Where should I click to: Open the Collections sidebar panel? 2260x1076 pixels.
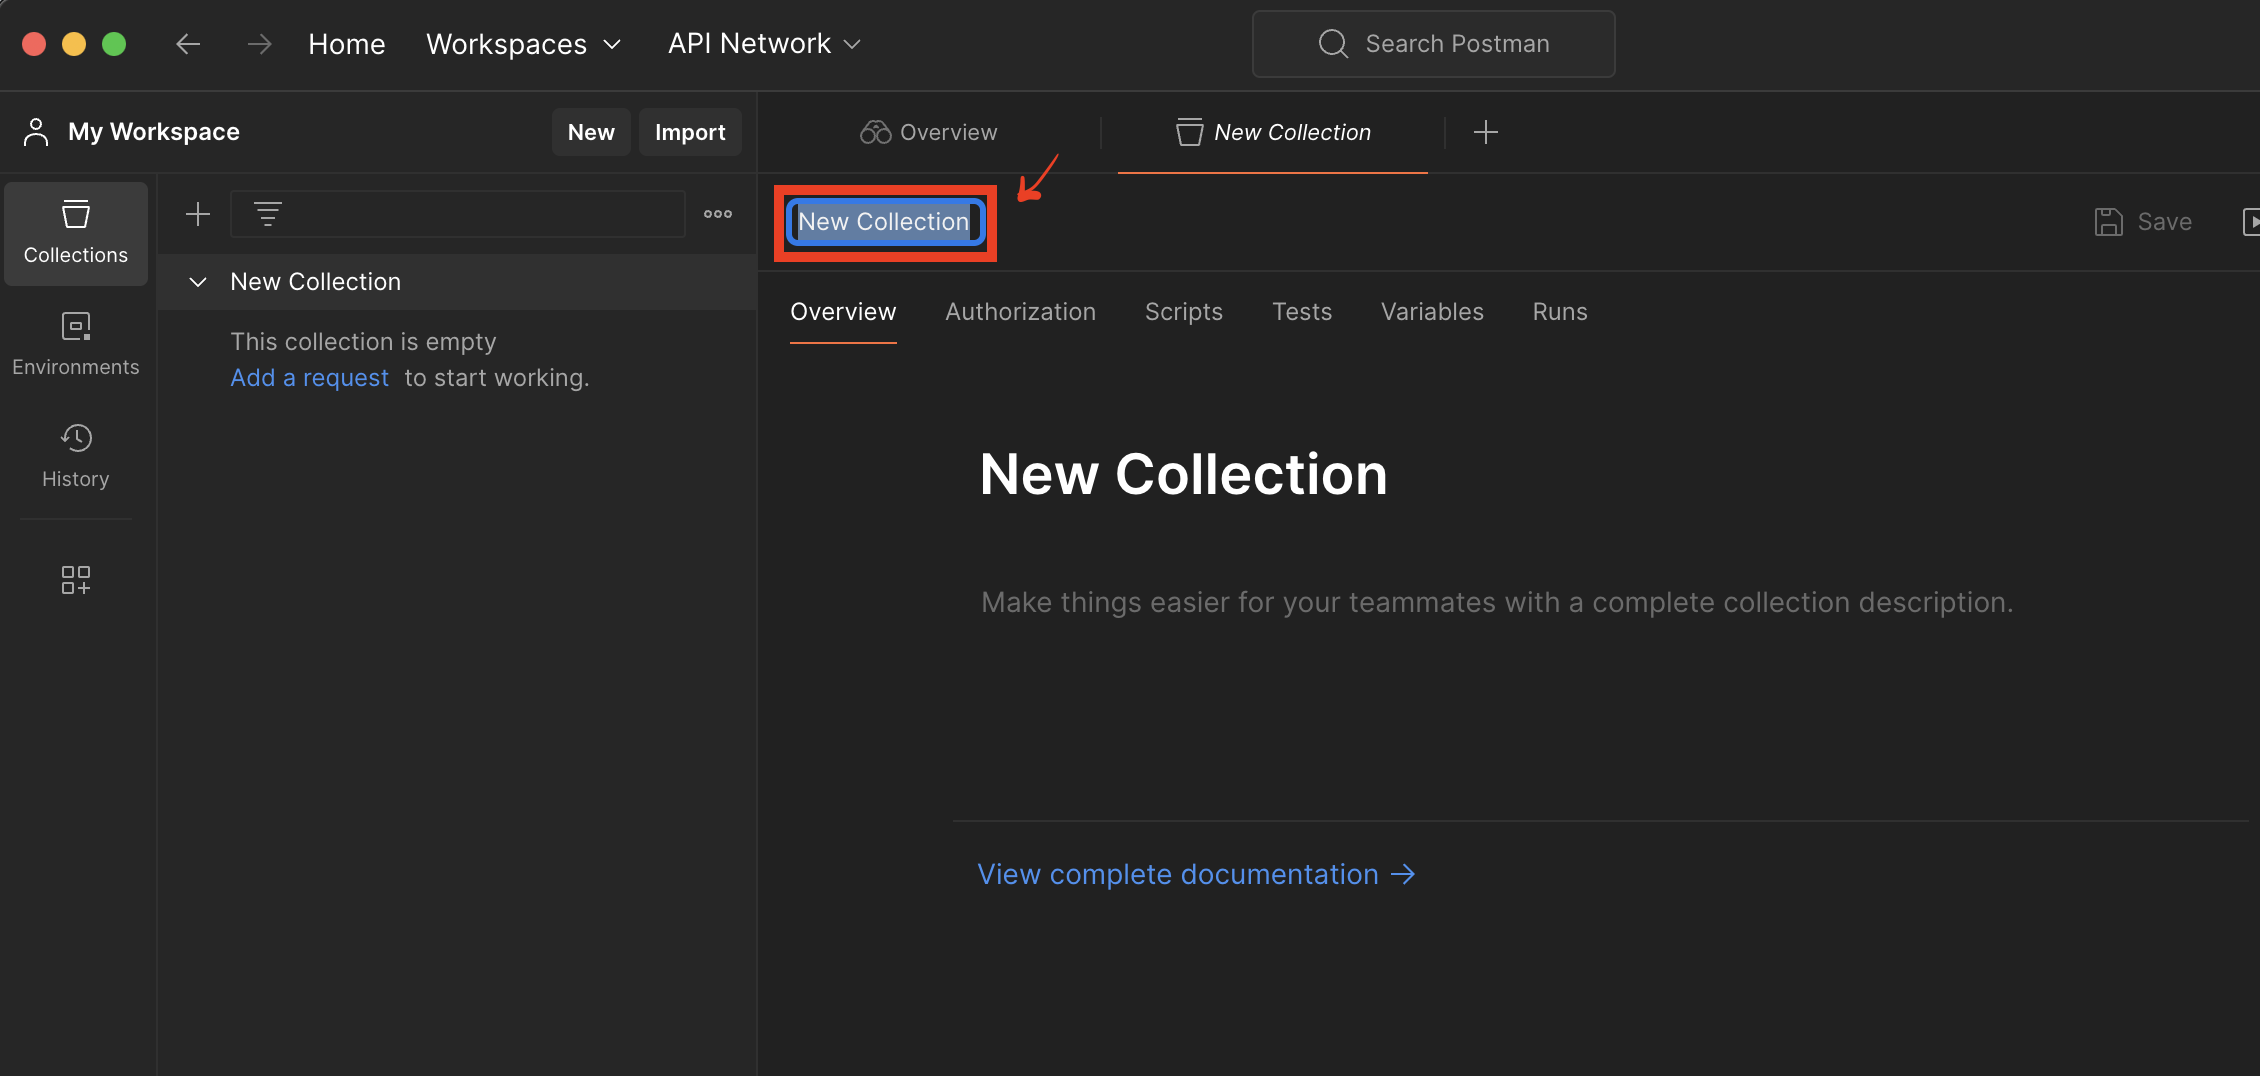pyautogui.click(x=76, y=233)
